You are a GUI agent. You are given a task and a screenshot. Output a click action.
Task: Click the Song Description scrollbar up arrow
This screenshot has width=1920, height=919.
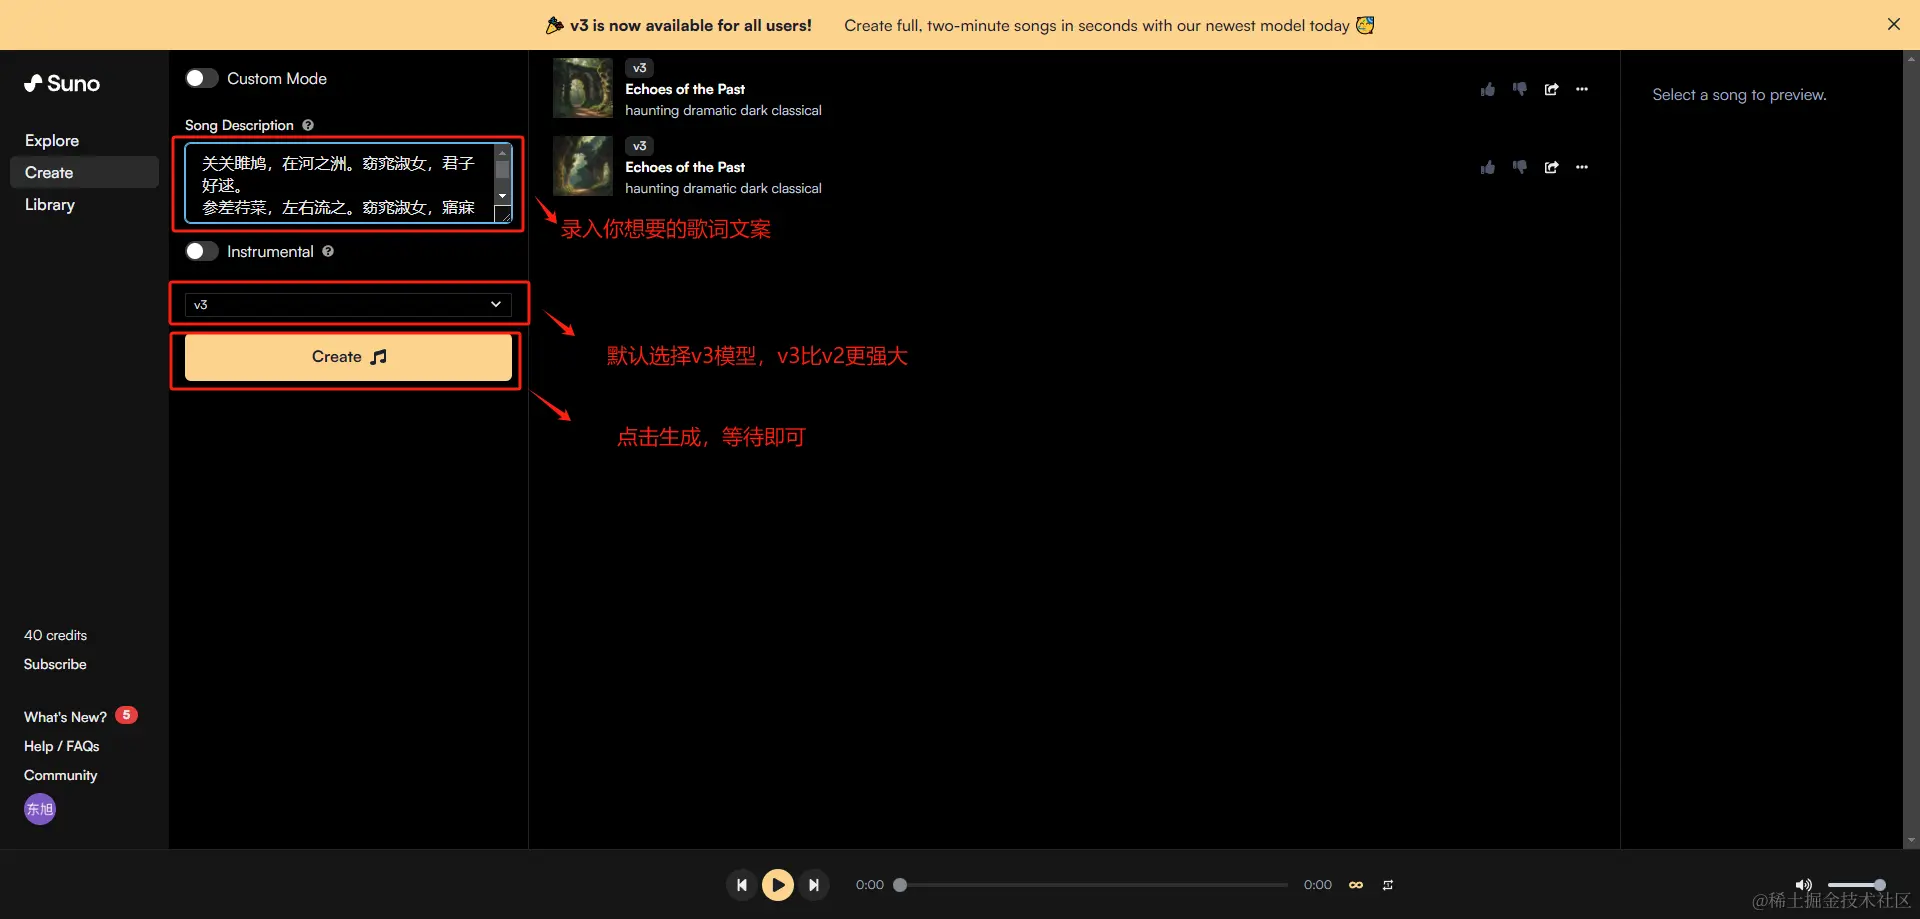[503, 152]
